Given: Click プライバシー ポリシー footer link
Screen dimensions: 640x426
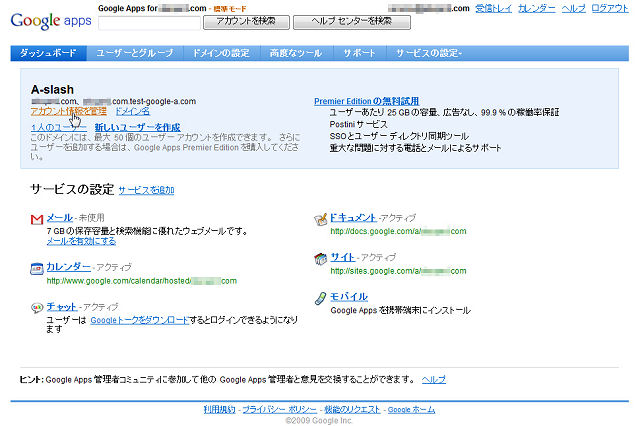Looking at the screenshot, I should point(280,409).
